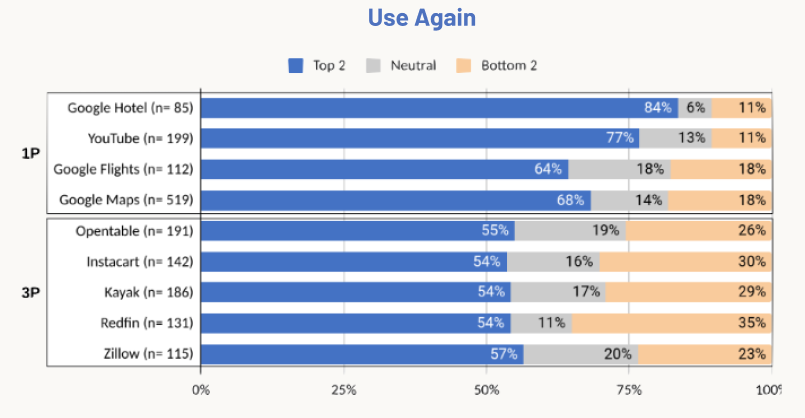Click the gray Neutral legend swatch

(x=375, y=66)
